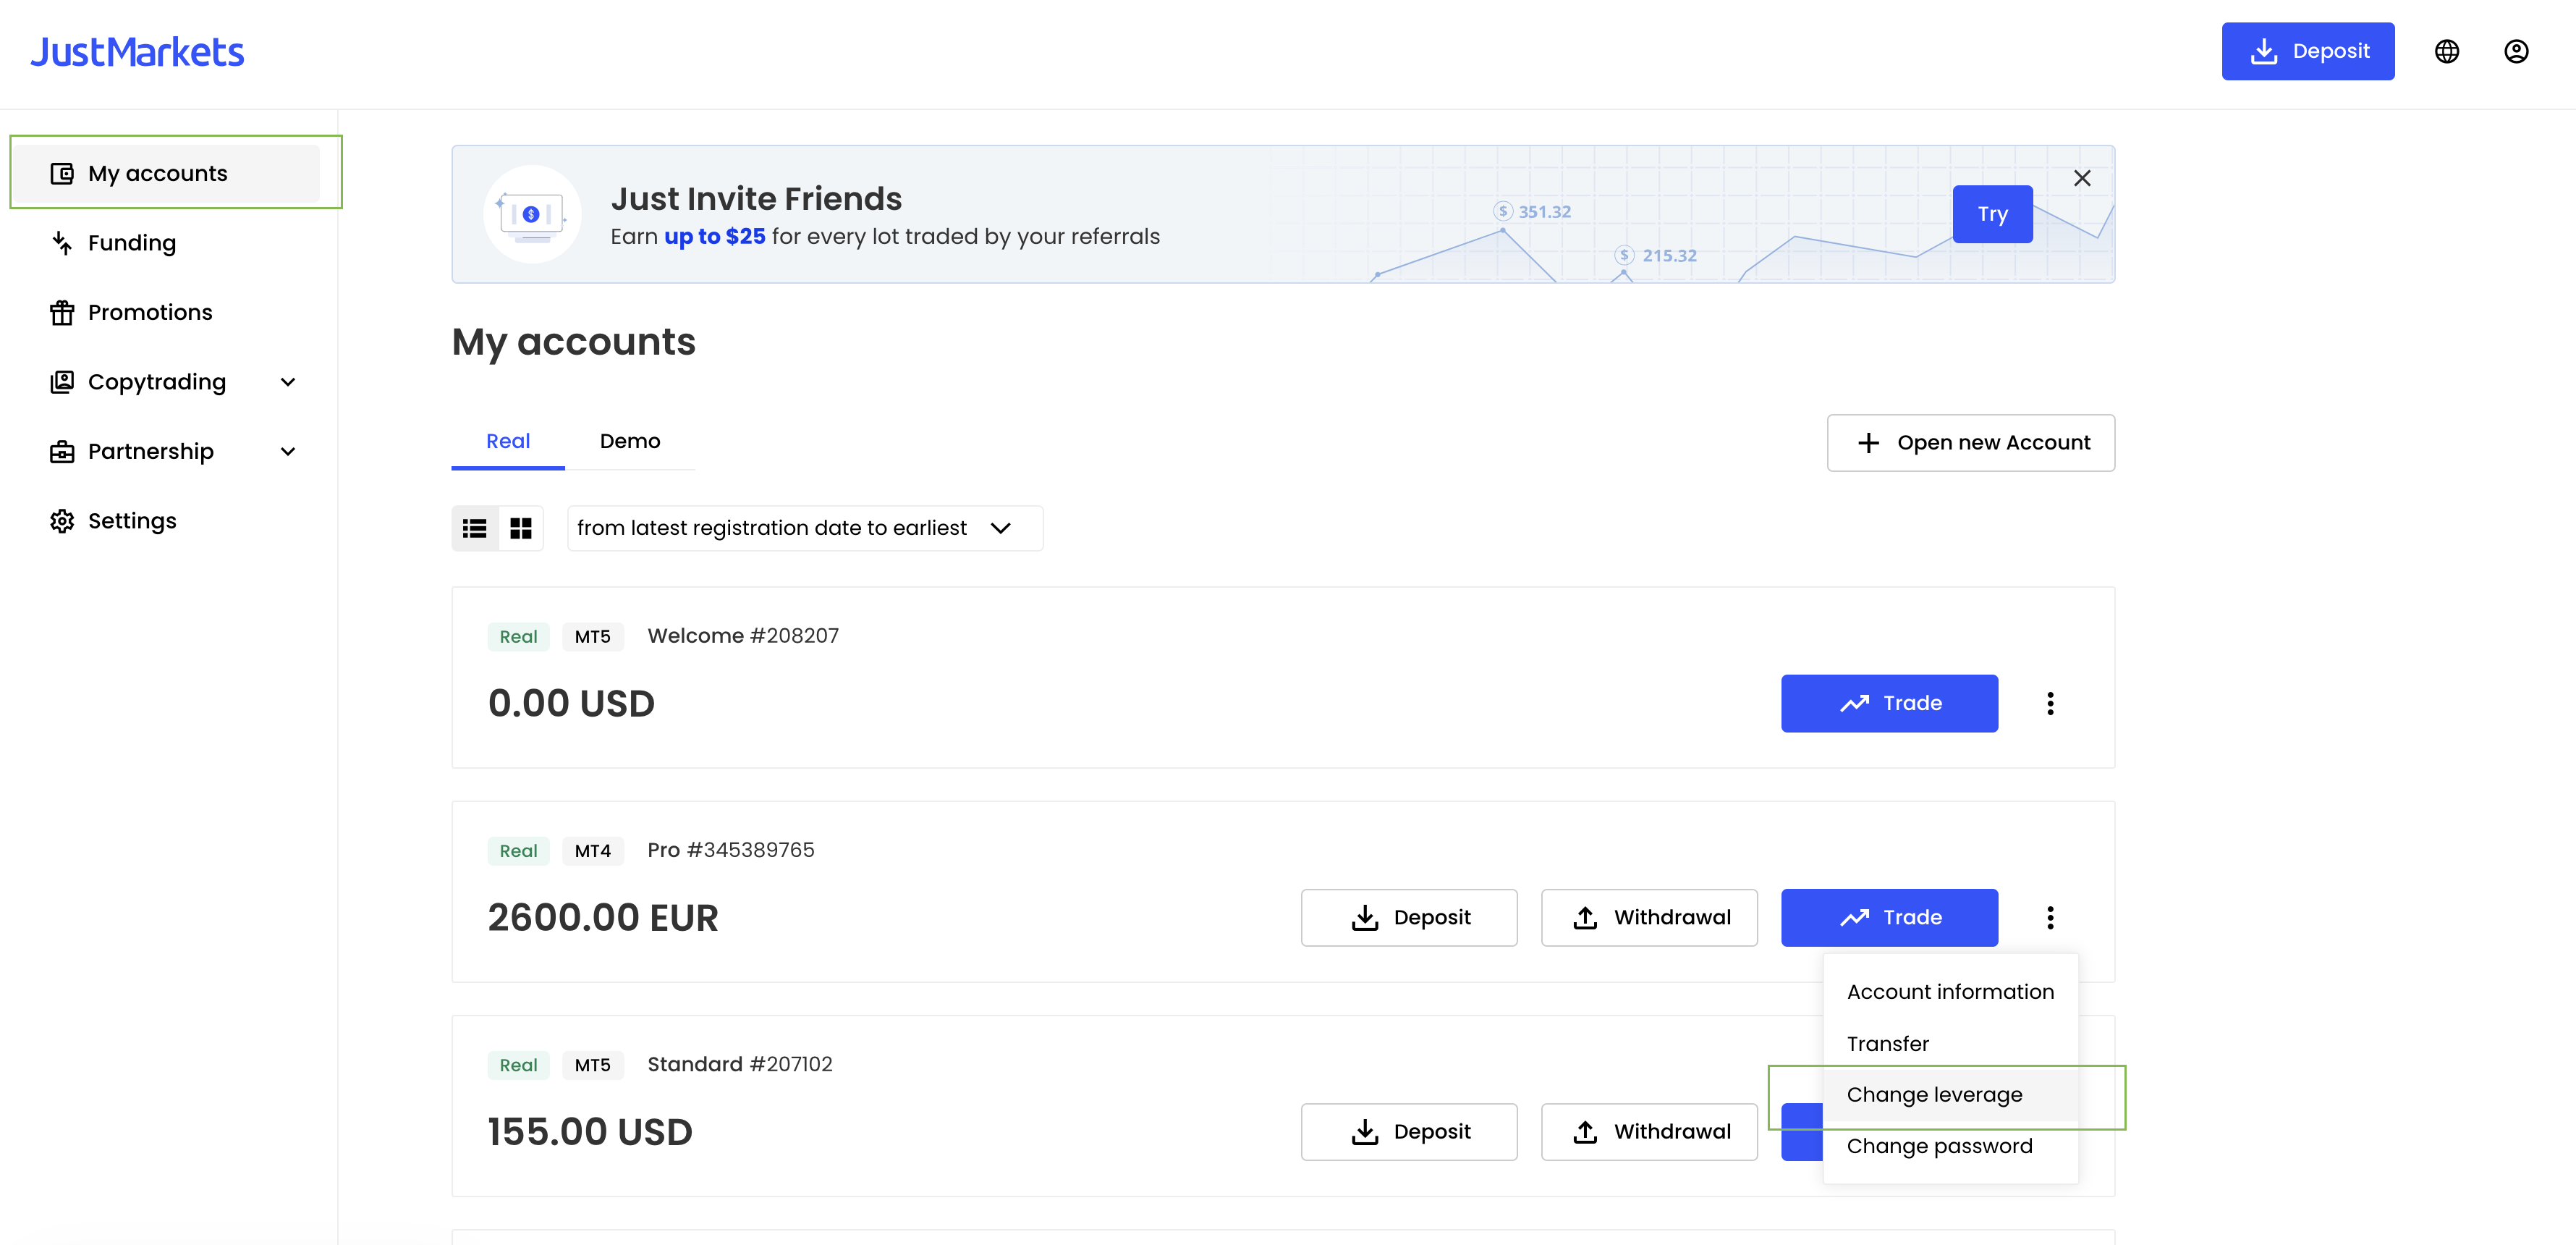Viewport: 2576px width, 1245px height.
Task: Choose Transfer in the account menu
Action: click(1887, 1043)
